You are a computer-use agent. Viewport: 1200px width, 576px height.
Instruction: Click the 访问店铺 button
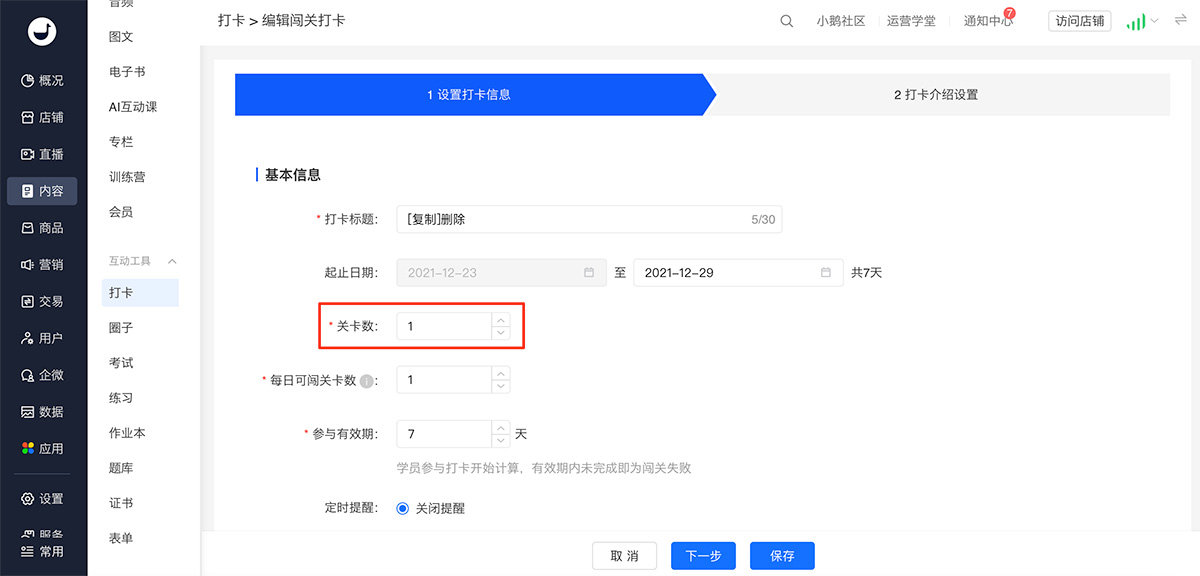[1079, 21]
